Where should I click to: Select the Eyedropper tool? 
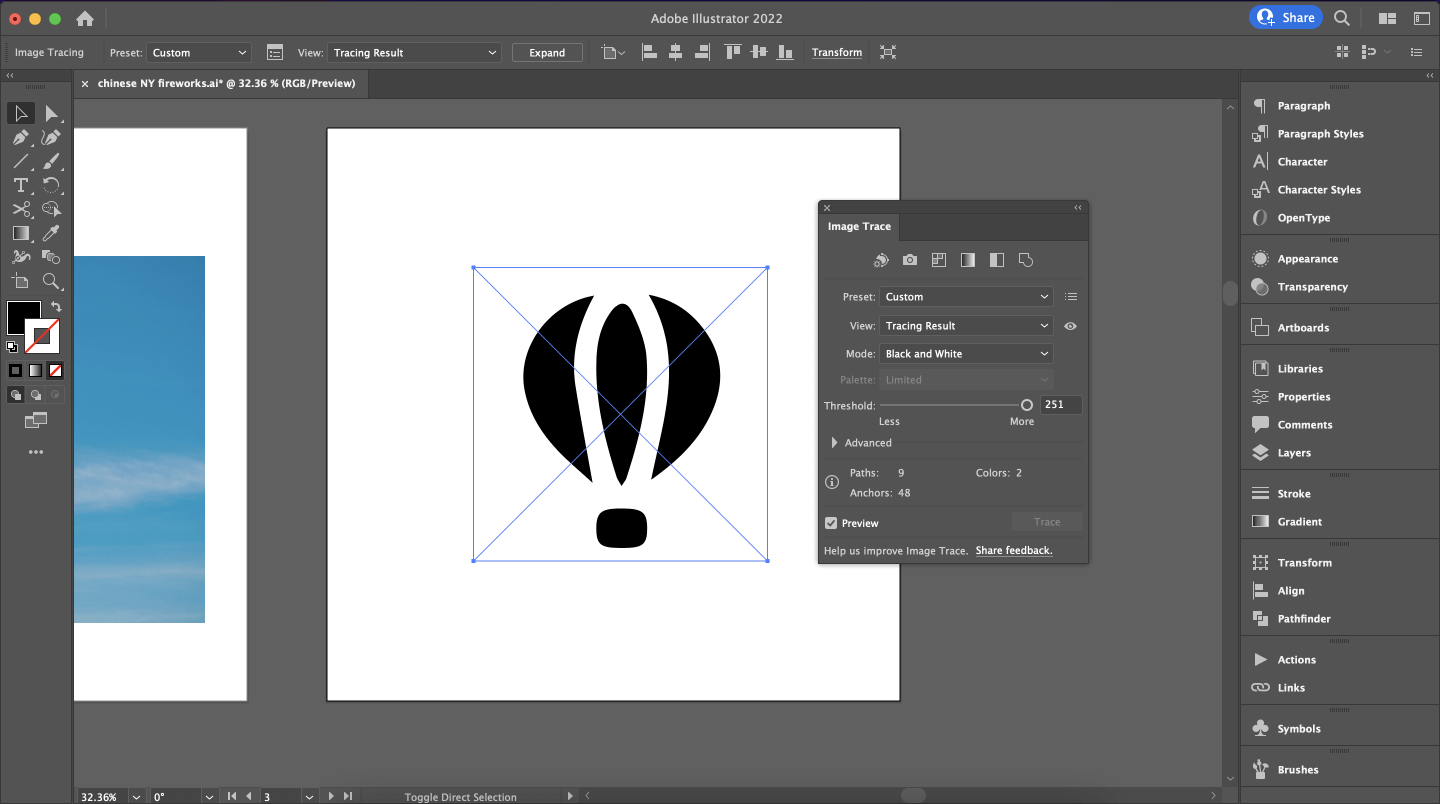point(52,233)
